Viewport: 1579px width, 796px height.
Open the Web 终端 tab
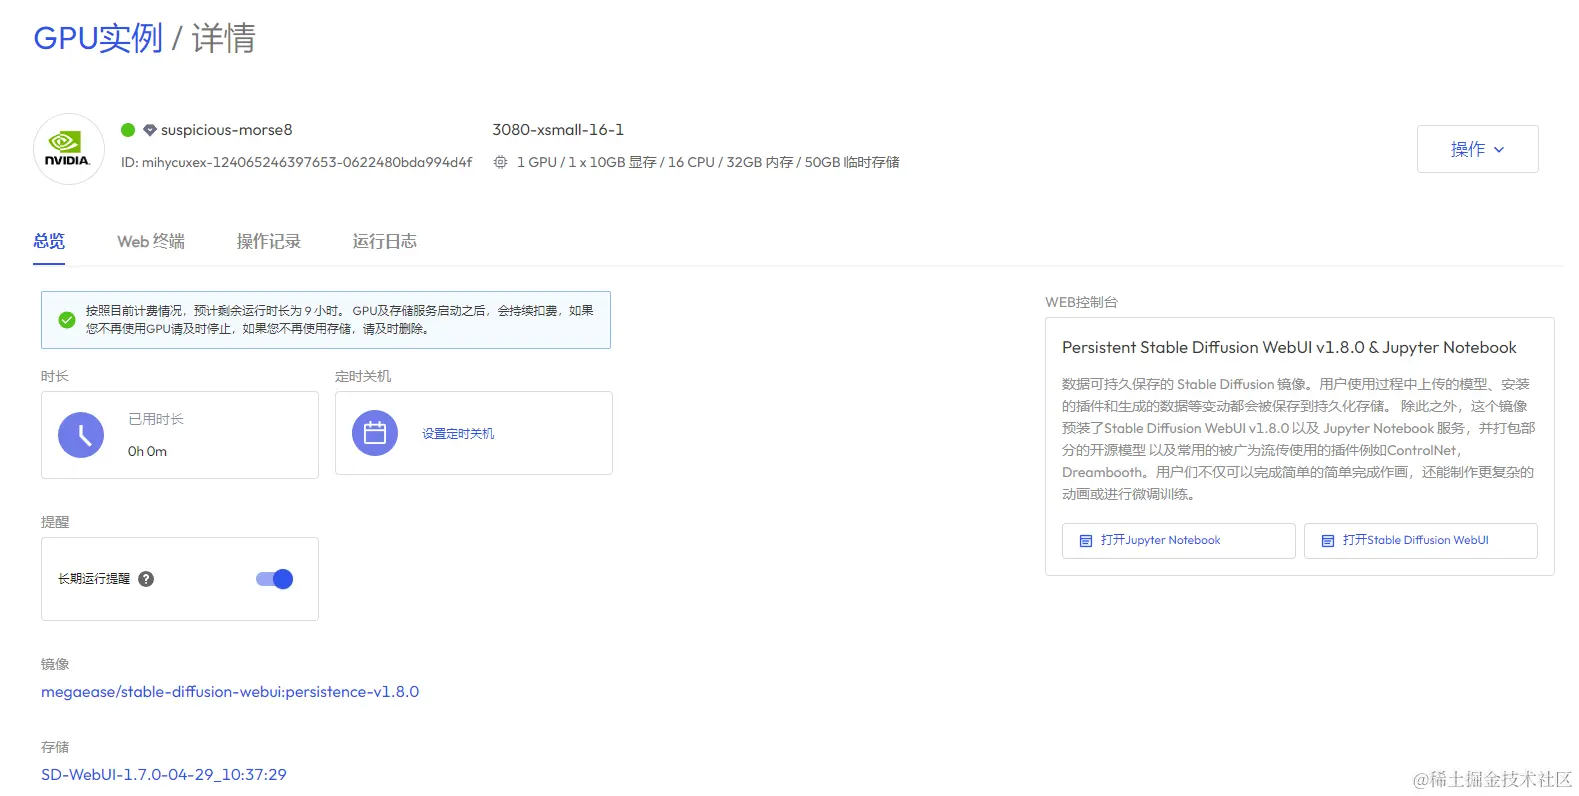coord(151,241)
